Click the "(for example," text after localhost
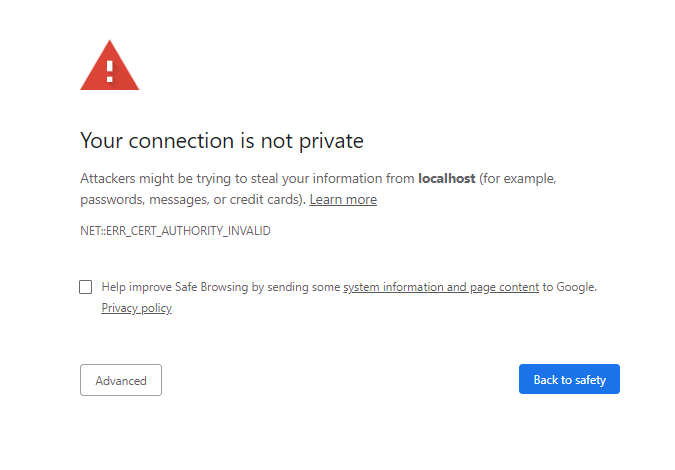The height and width of the screenshot is (470, 675). click(517, 179)
